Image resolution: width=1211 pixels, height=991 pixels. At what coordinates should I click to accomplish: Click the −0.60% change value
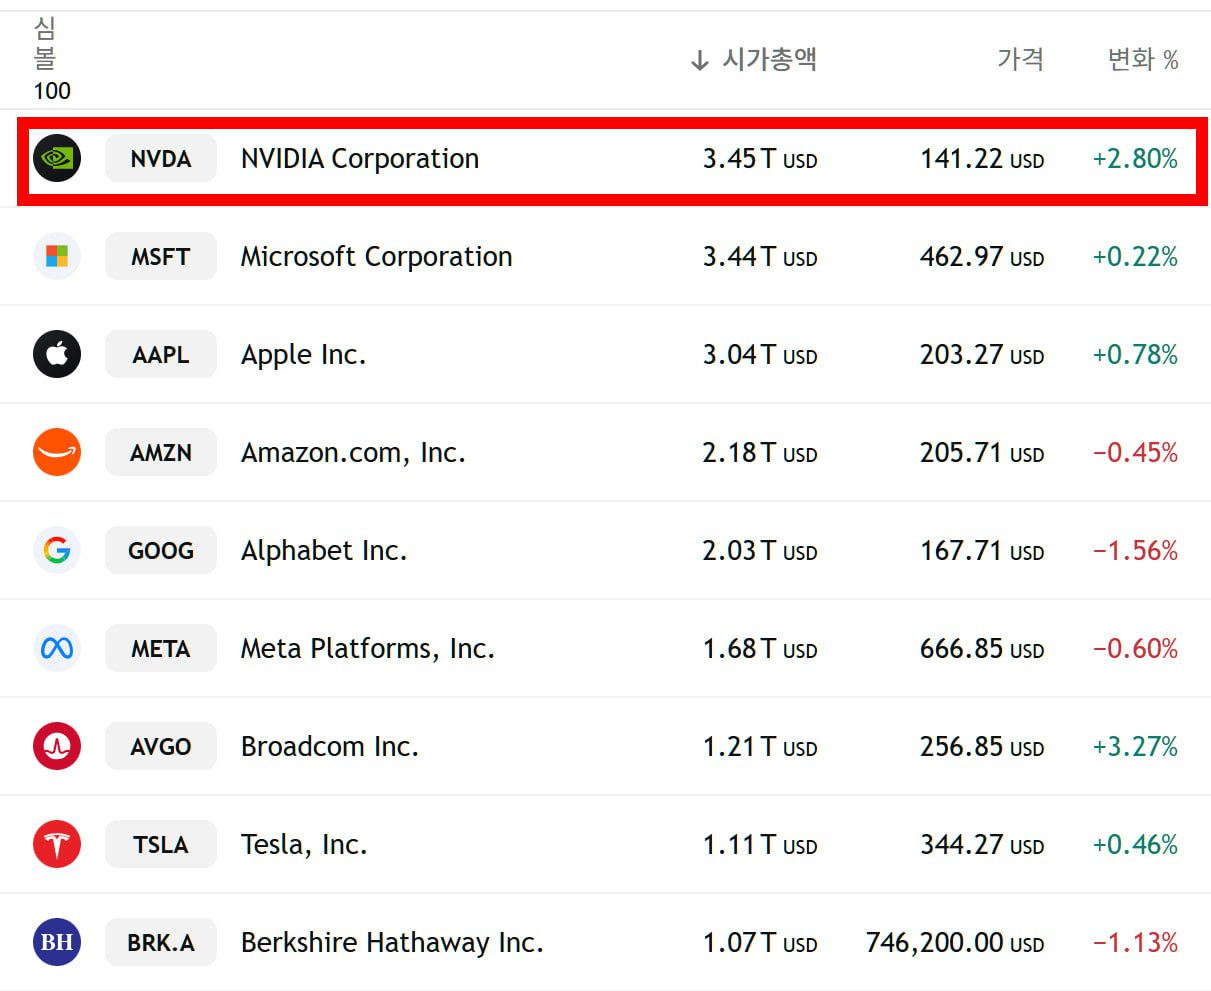[x=1135, y=649]
